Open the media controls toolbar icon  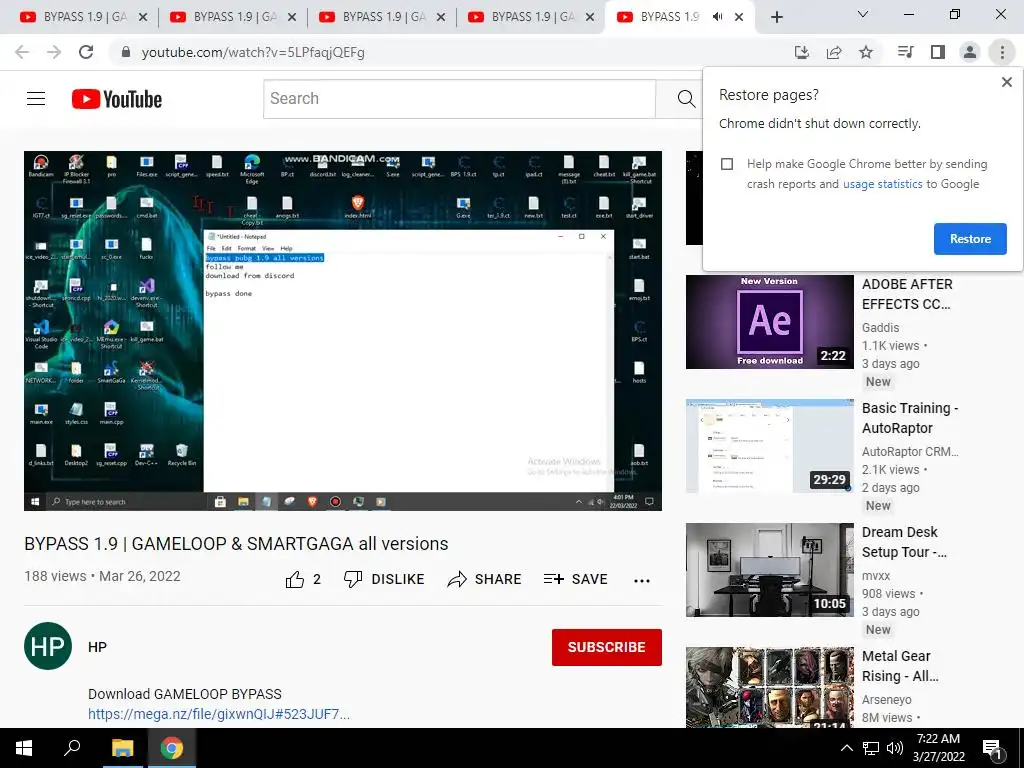point(905,52)
